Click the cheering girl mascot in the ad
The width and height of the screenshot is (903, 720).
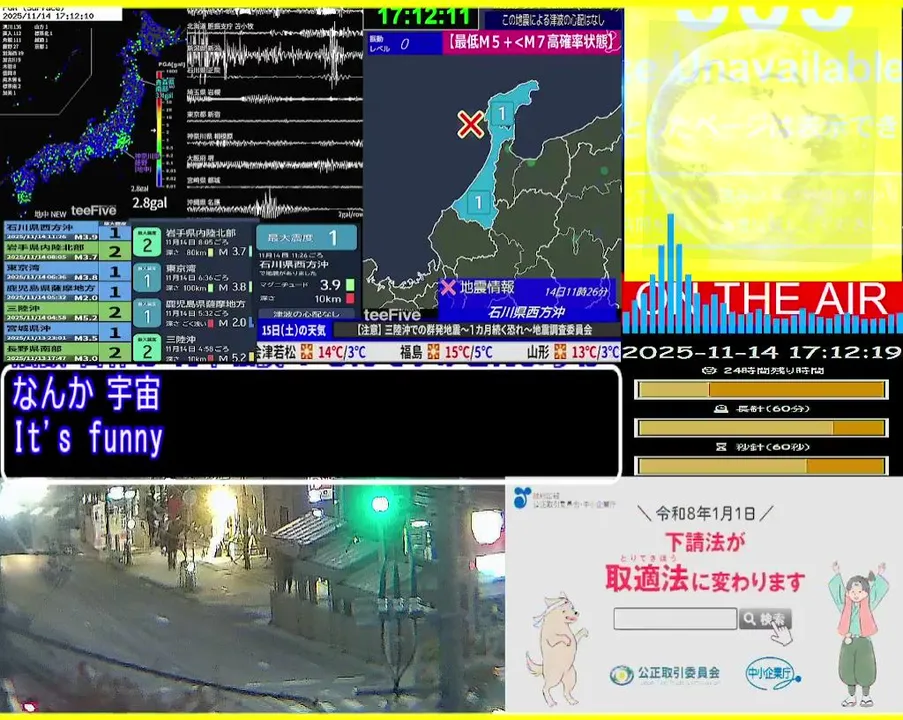pyautogui.click(x=858, y=634)
